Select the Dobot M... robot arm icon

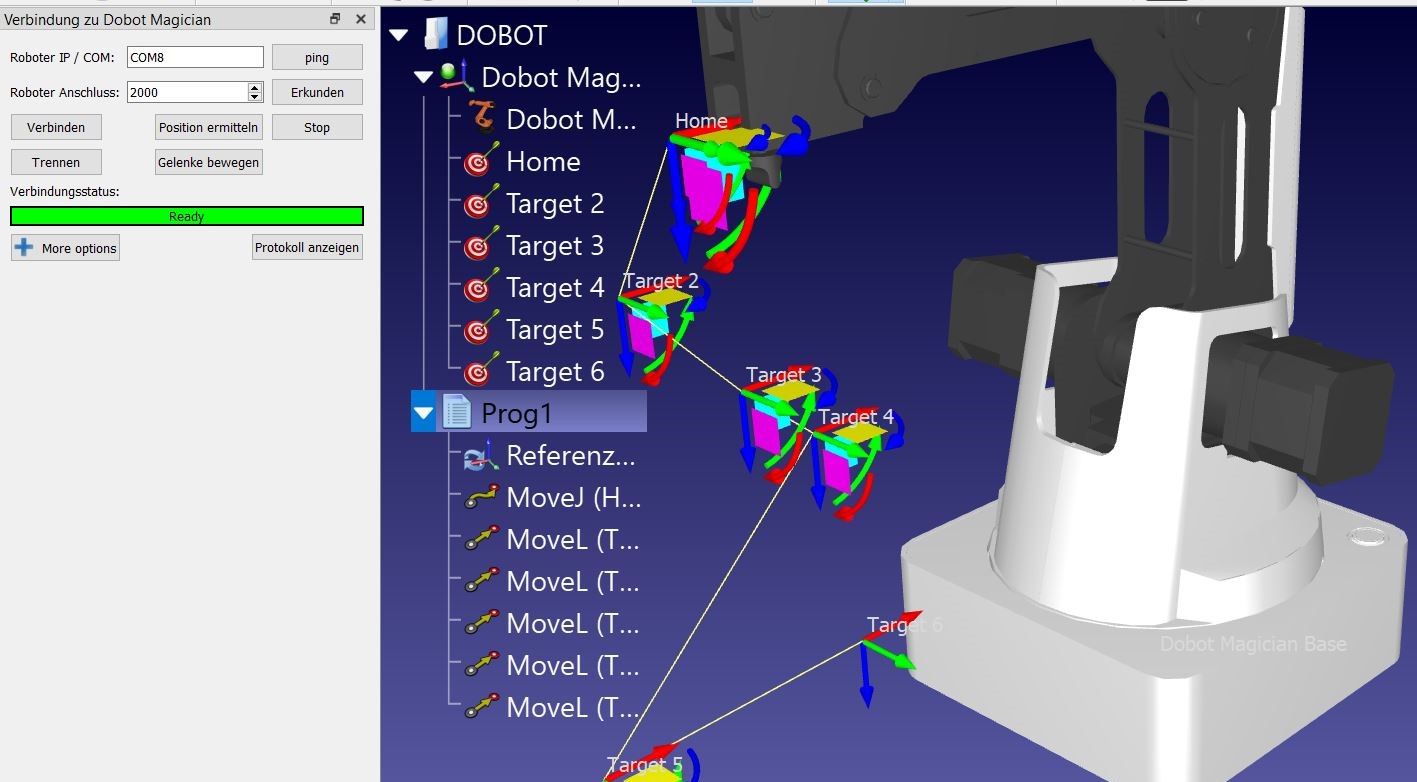point(481,119)
